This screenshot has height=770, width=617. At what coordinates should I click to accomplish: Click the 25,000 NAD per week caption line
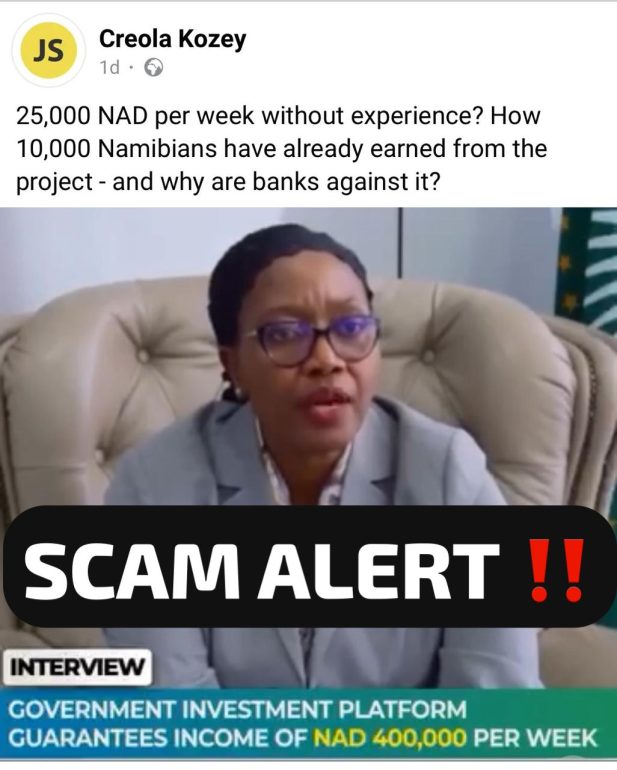pos(279,116)
